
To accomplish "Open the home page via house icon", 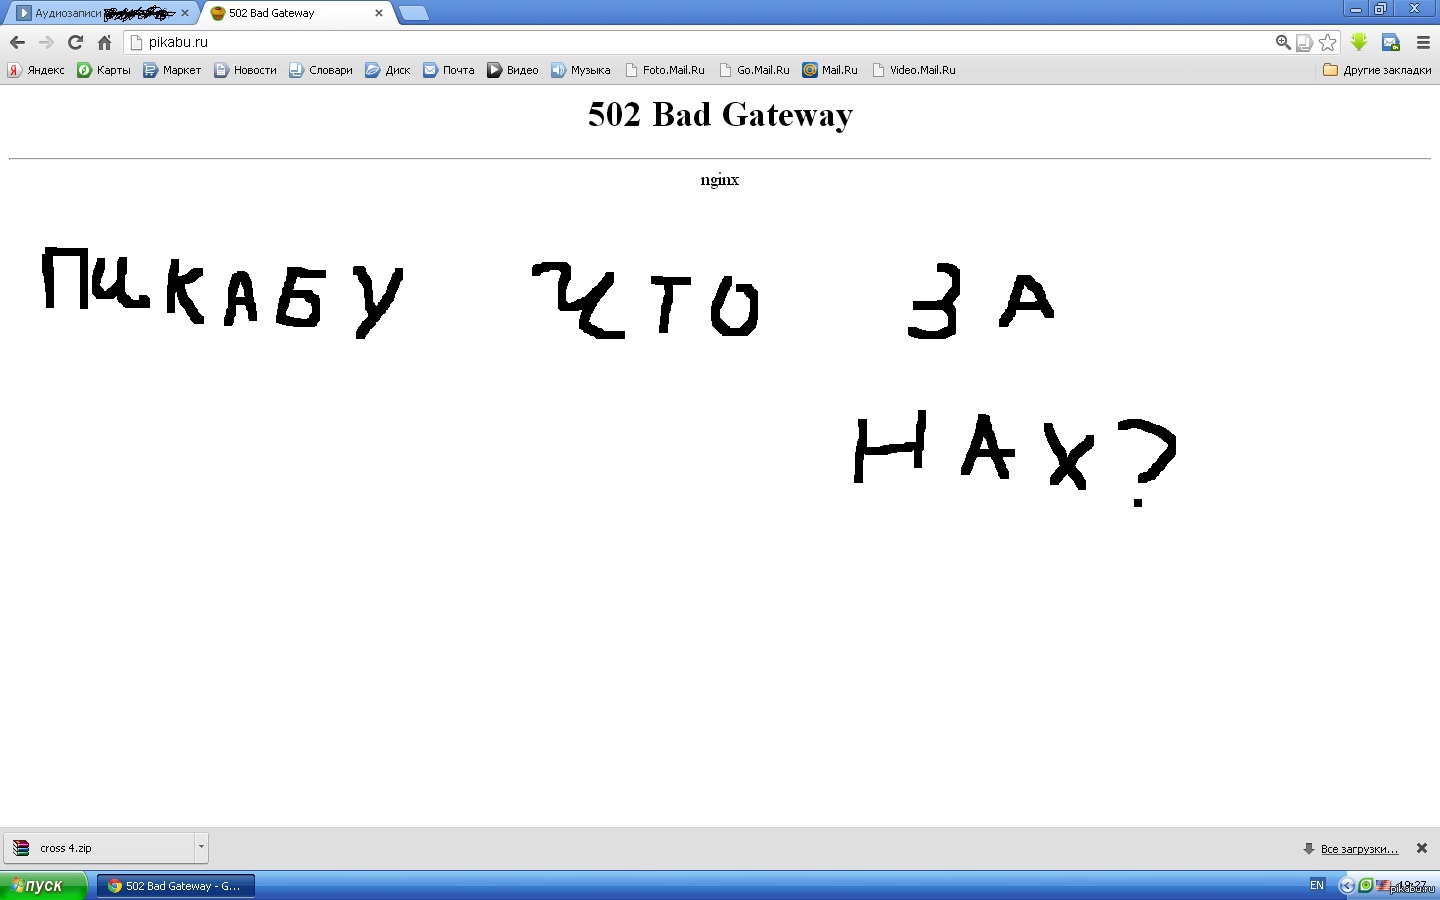I will pyautogui.click(x=104, y=42).
